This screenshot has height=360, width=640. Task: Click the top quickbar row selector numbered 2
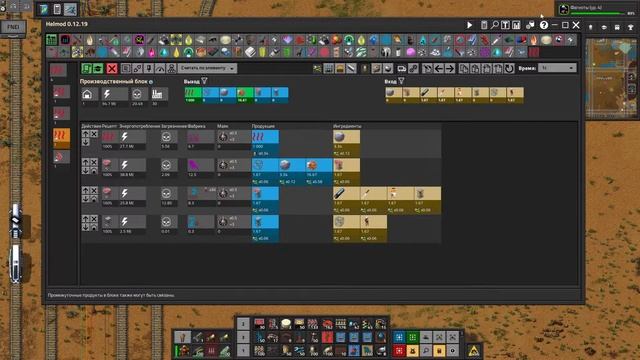243,324
